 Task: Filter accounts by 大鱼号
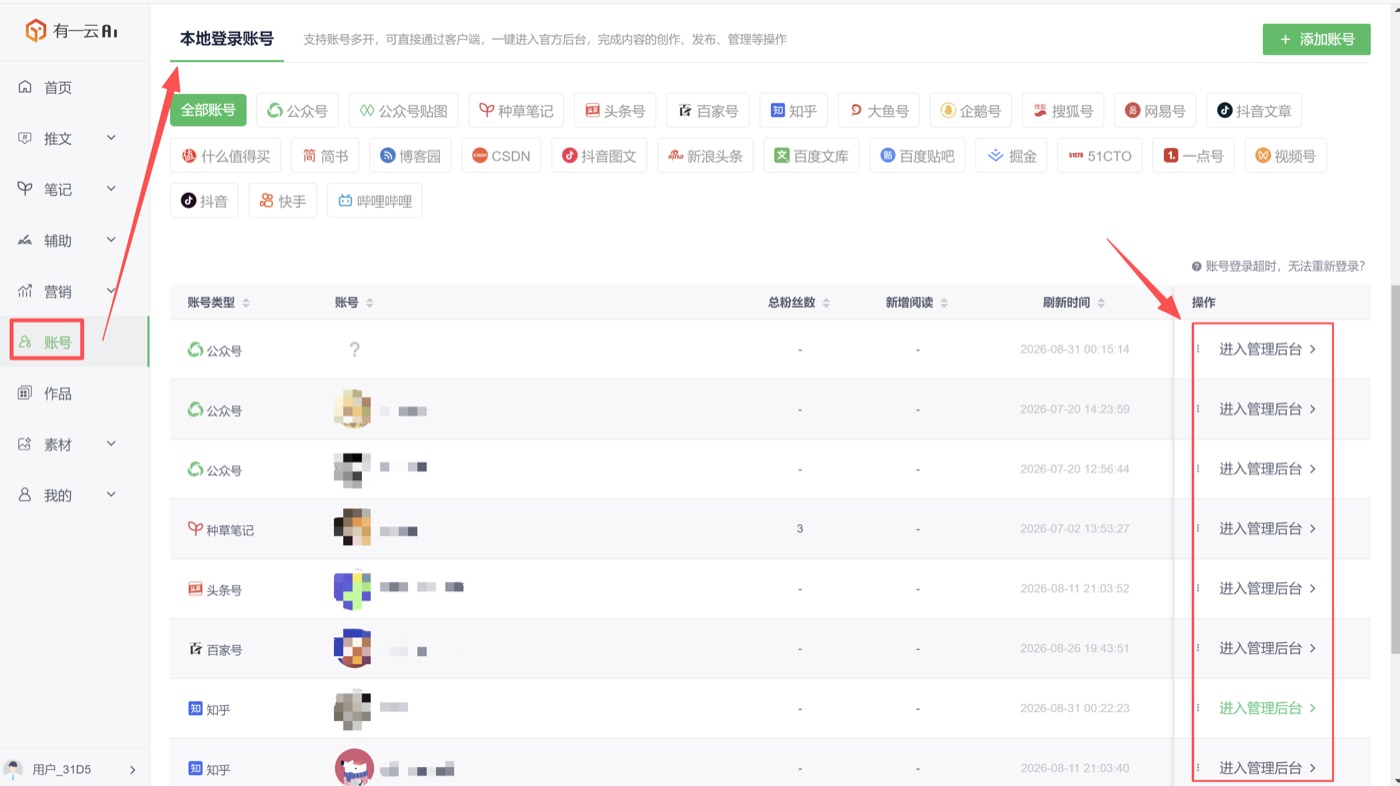[879, 111]
